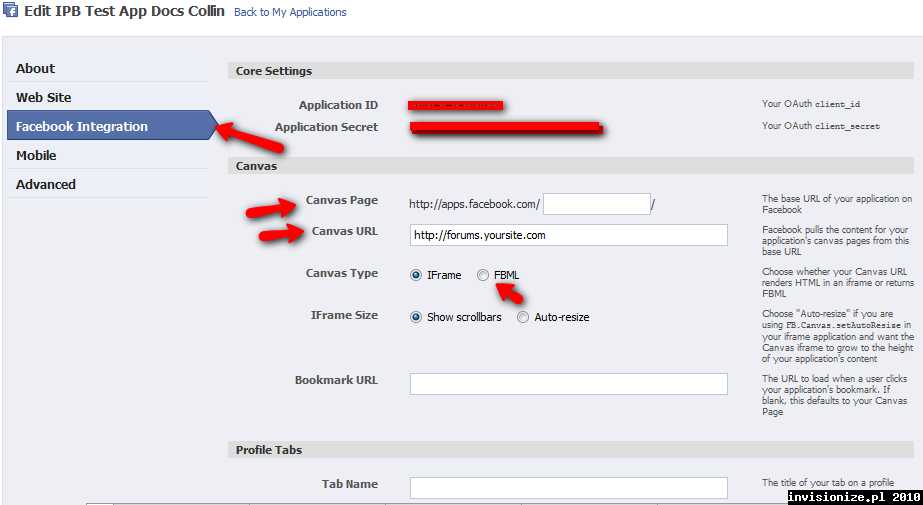Image resolution: width=923 pixels, height=505 pixels.
Task: Switch to the Web Site tab
Action: point(44,97)
